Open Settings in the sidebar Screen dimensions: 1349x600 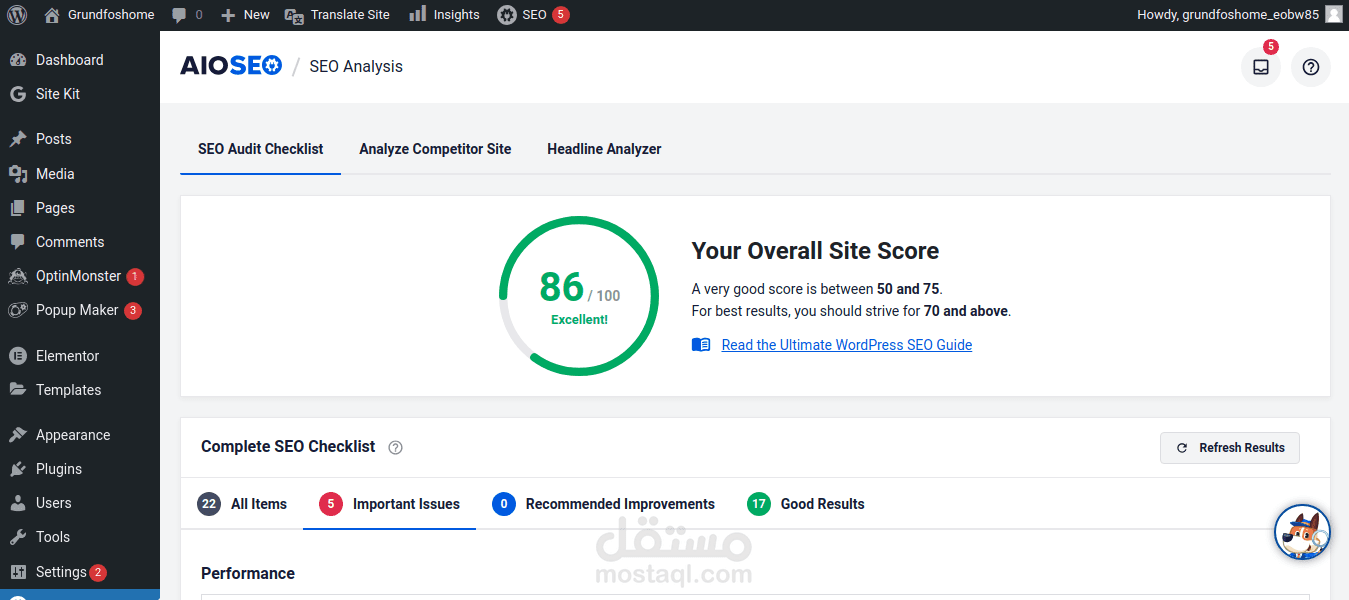(80, 572)
